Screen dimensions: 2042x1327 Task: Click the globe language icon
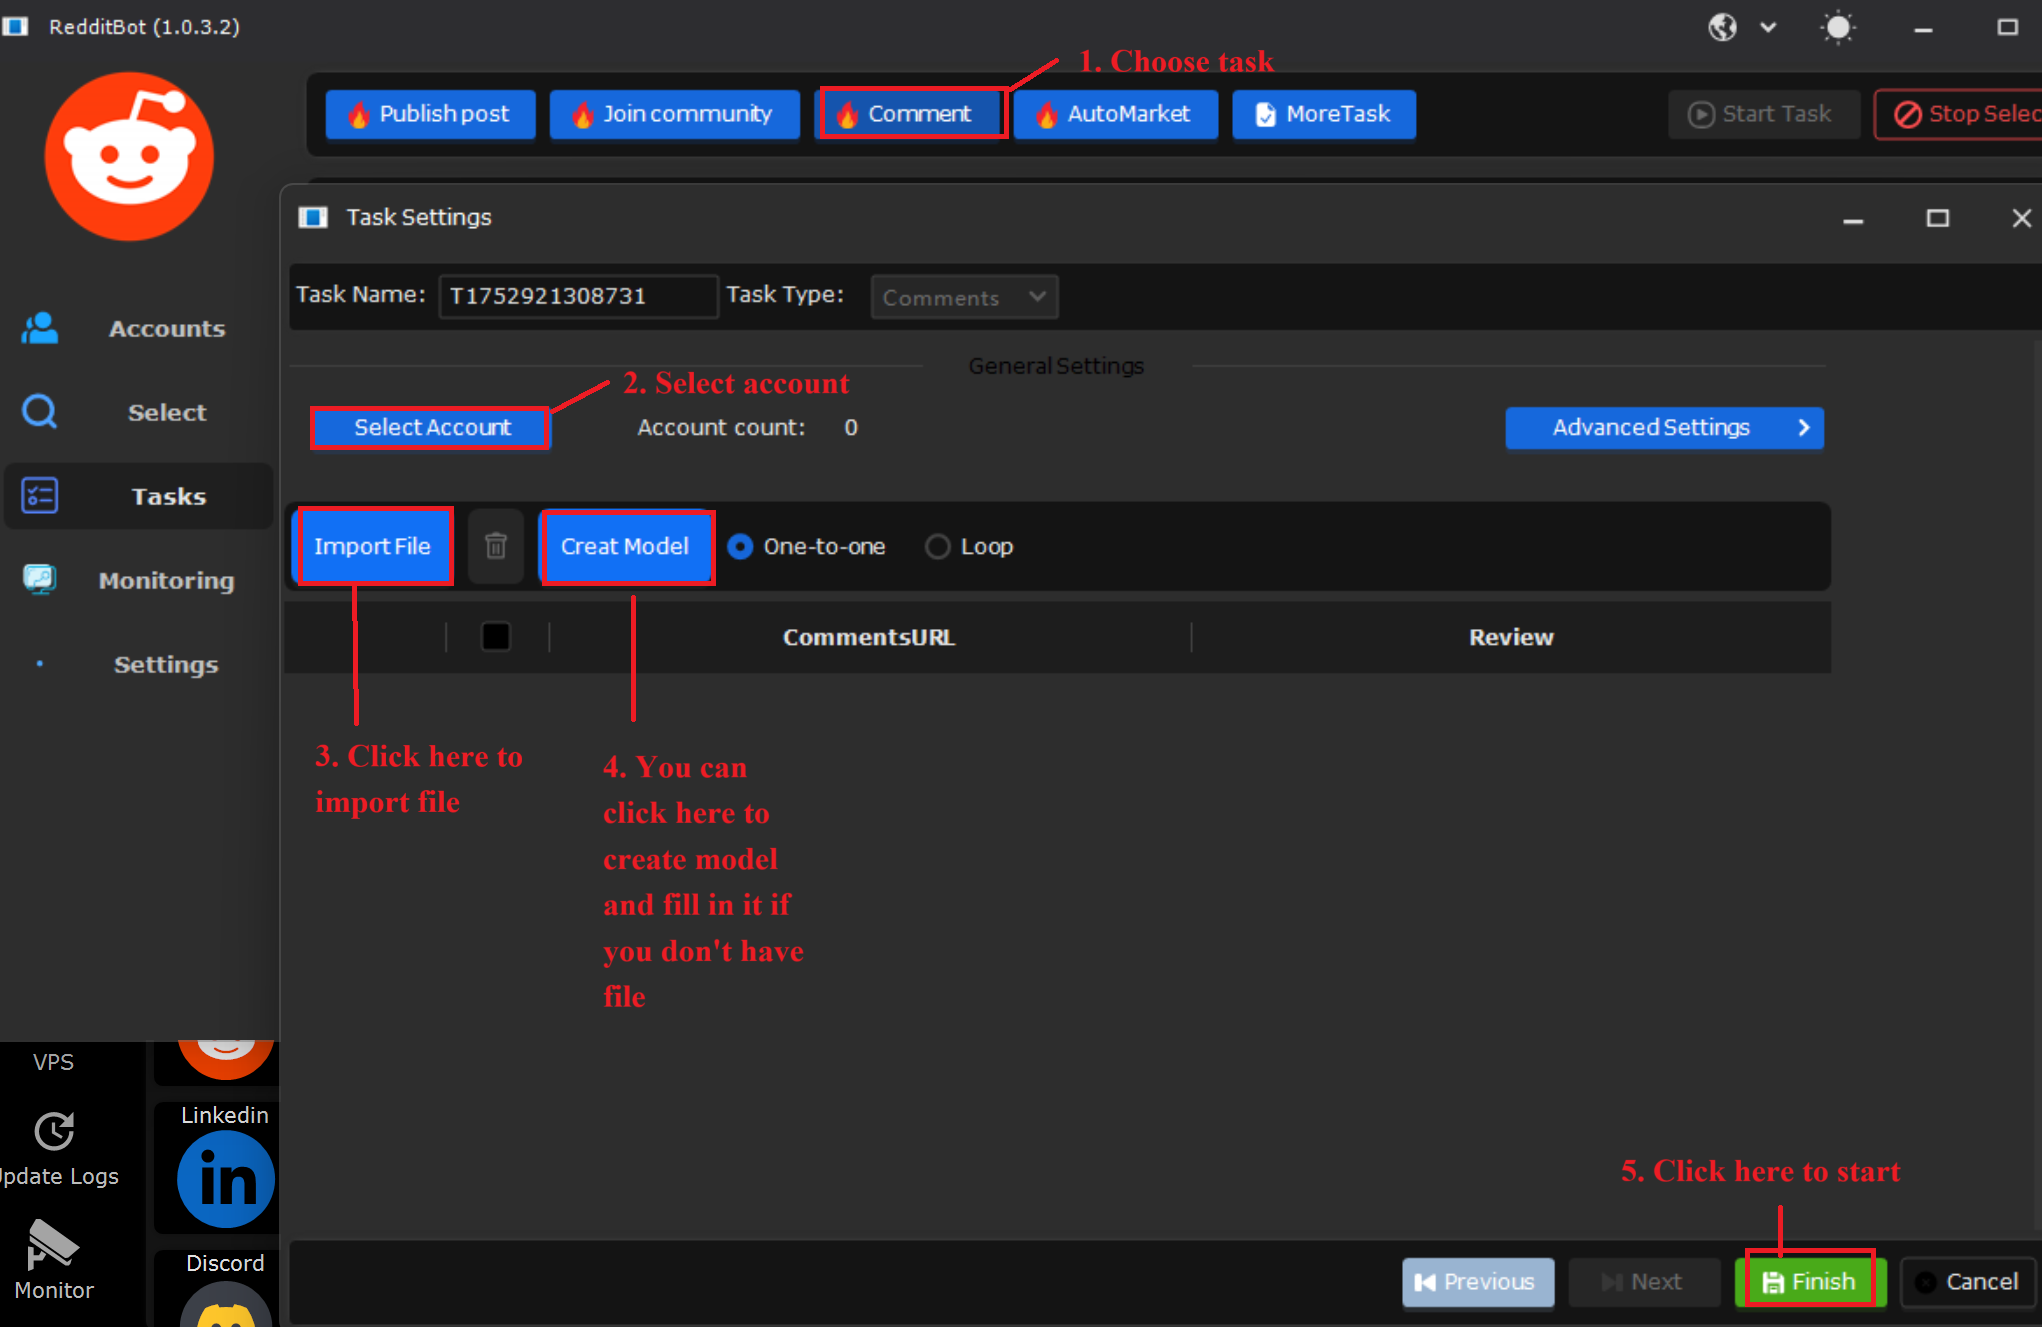point(1722,27)
